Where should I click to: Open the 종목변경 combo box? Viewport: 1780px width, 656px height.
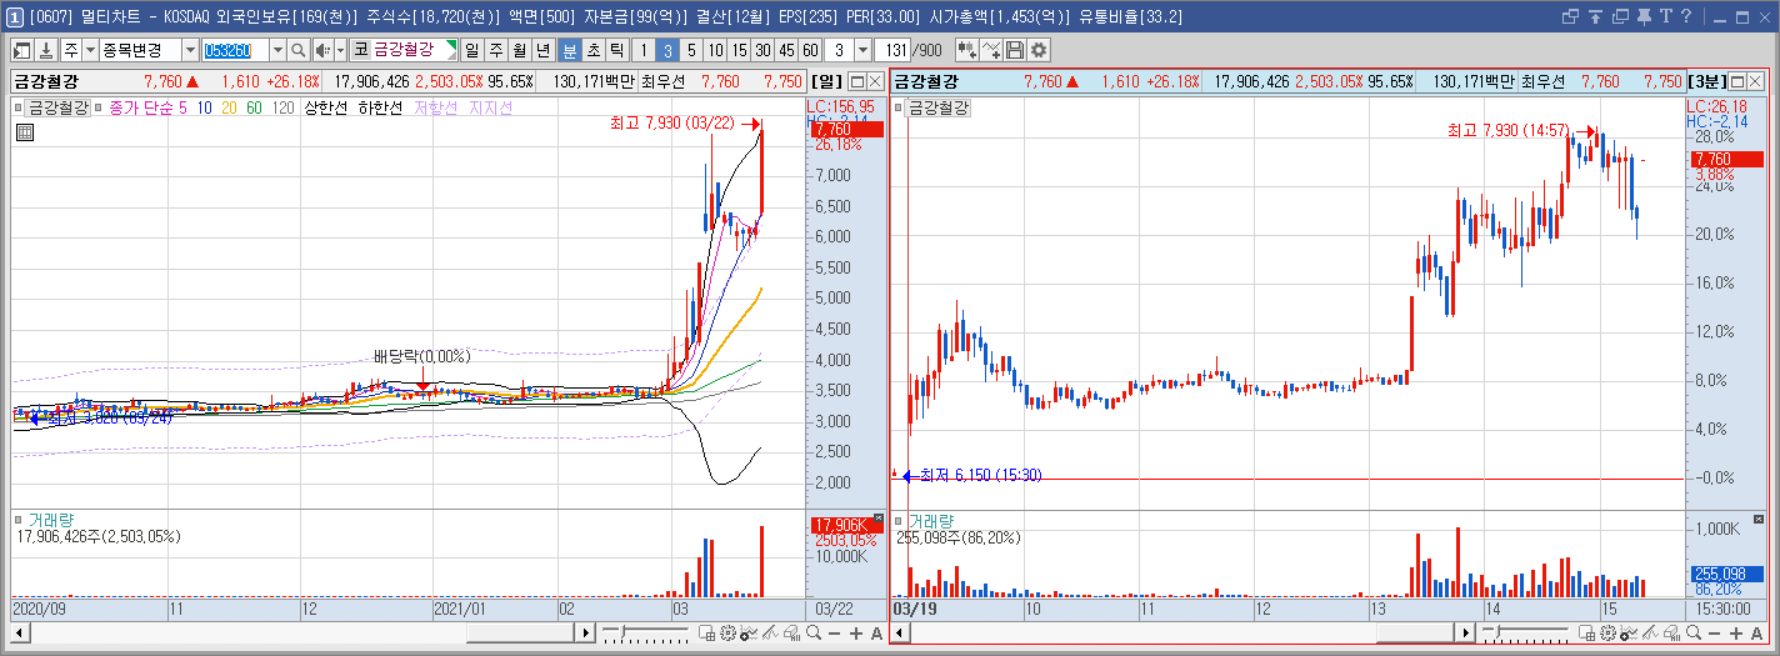point(148,50)
